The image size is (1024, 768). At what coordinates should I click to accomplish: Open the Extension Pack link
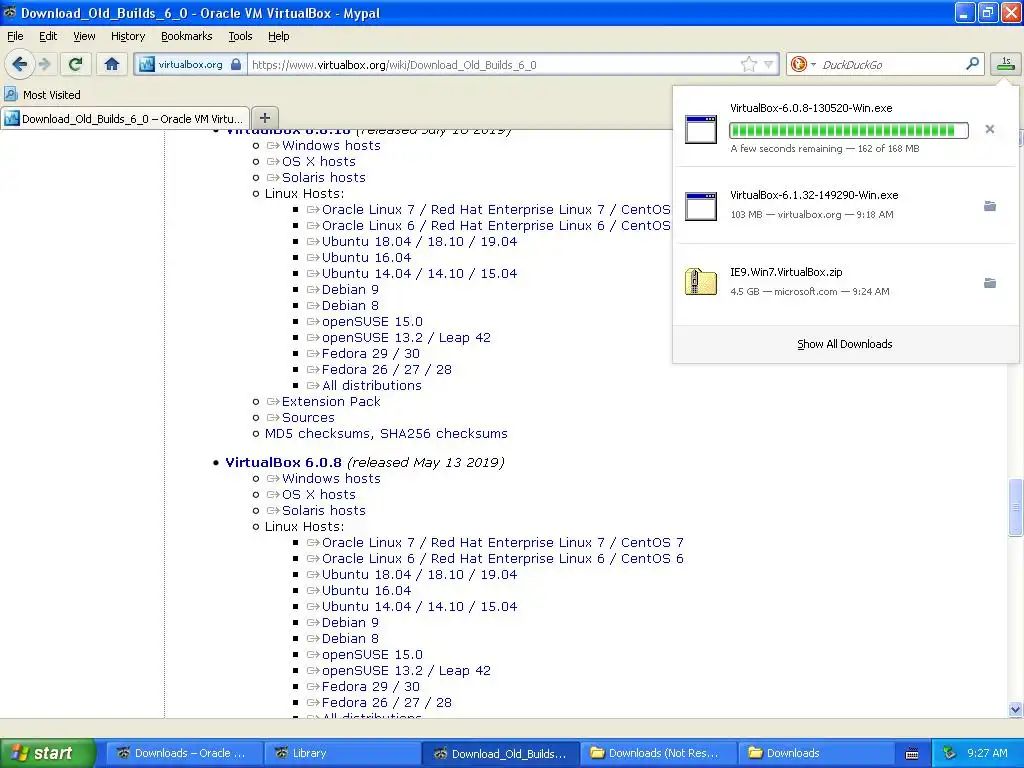coord(331,402)
